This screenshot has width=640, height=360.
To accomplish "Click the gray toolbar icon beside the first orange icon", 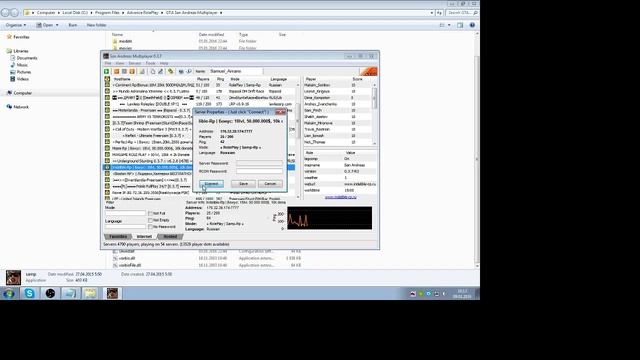I will [x=124, y=71].
